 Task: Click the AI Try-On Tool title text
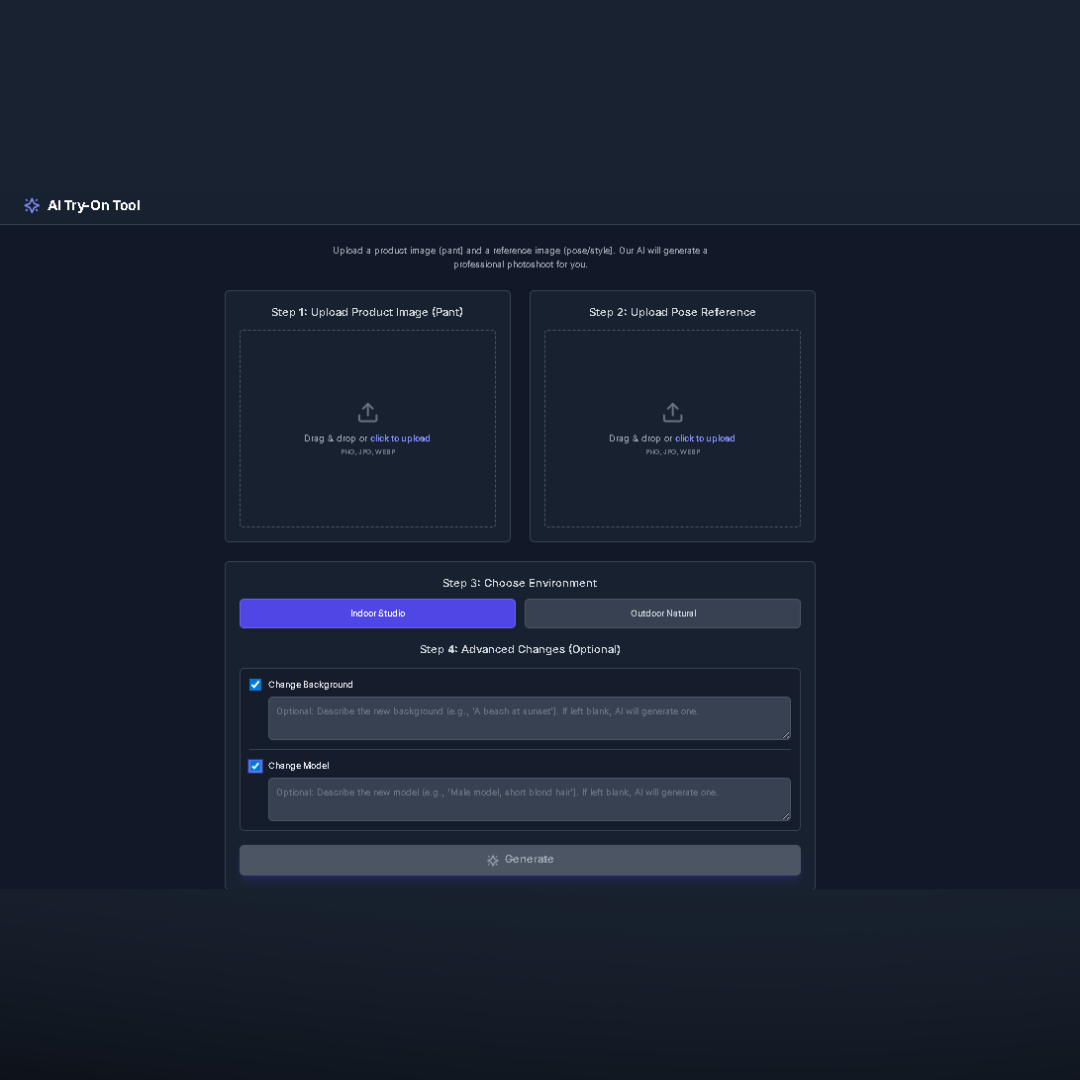pyautogui.click(x=94, y=205)
